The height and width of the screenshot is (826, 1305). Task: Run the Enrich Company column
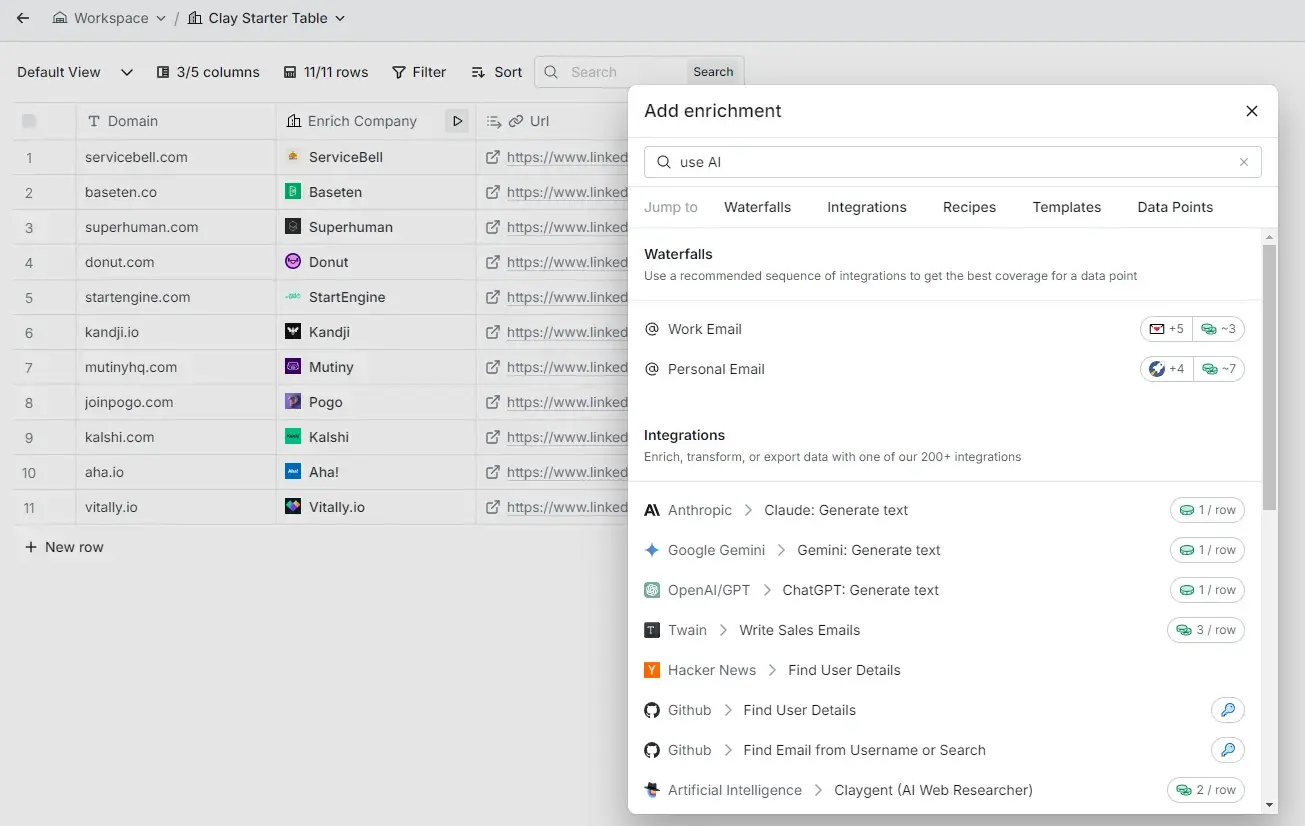coord(457,120)
